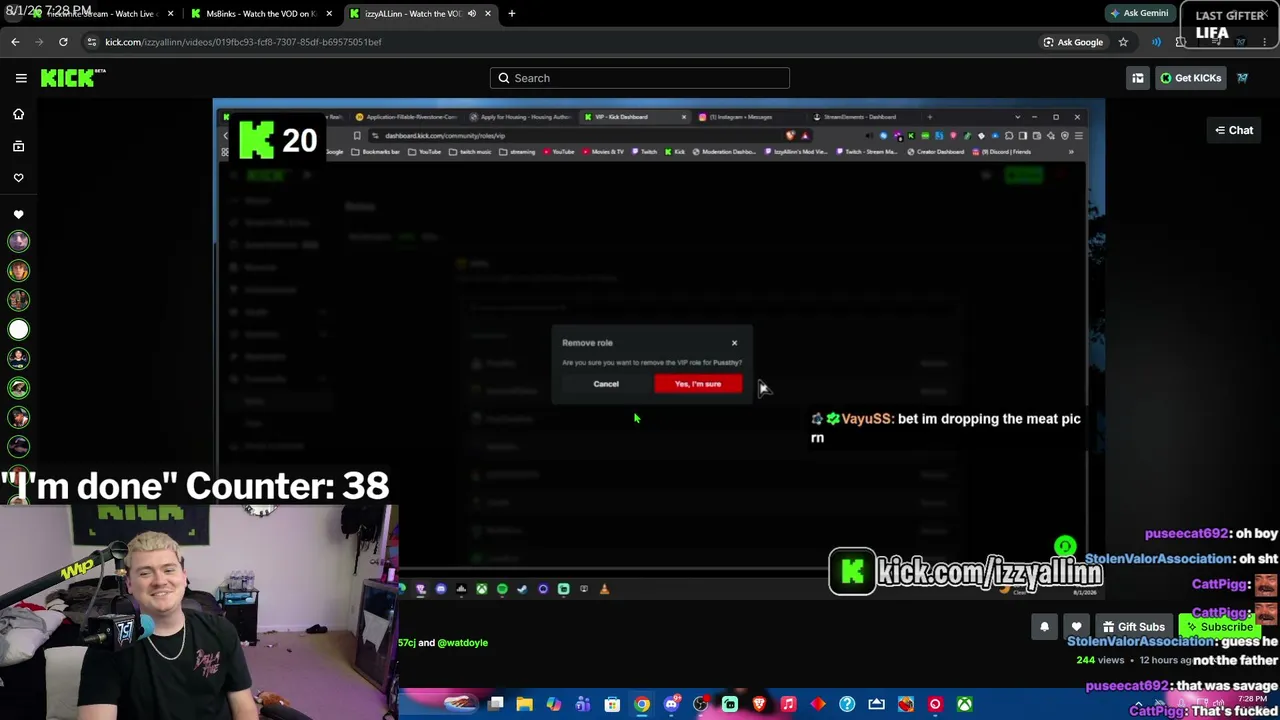Click the green Subscribe button

tap(1219, 627)
